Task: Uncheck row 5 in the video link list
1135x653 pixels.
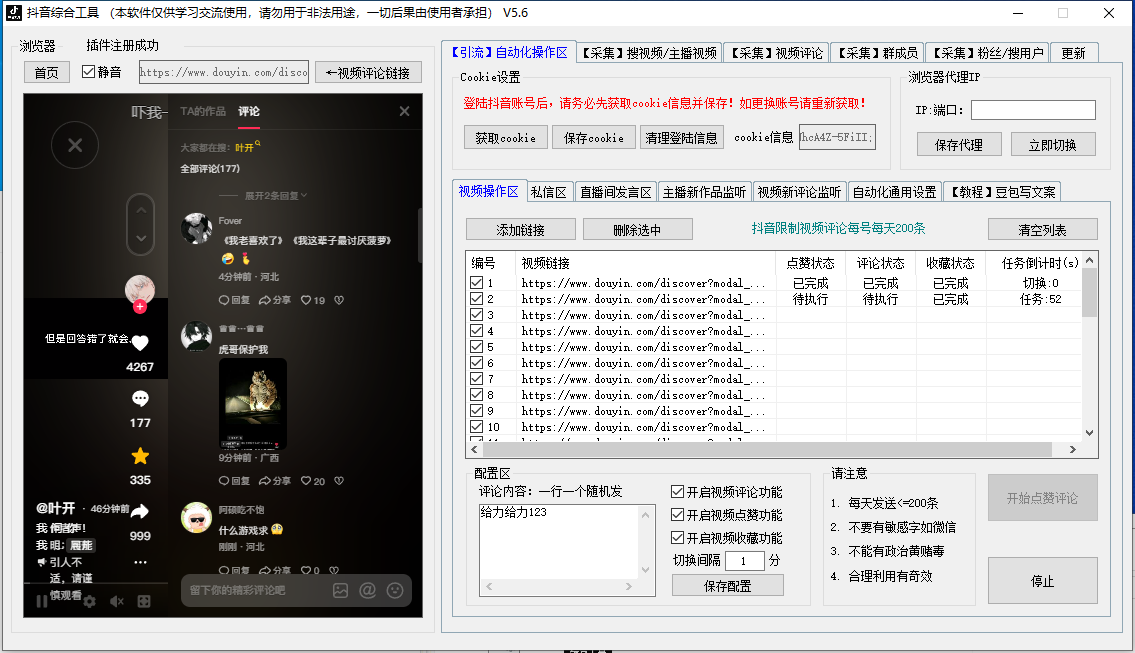Action: [x=476, y=347]
